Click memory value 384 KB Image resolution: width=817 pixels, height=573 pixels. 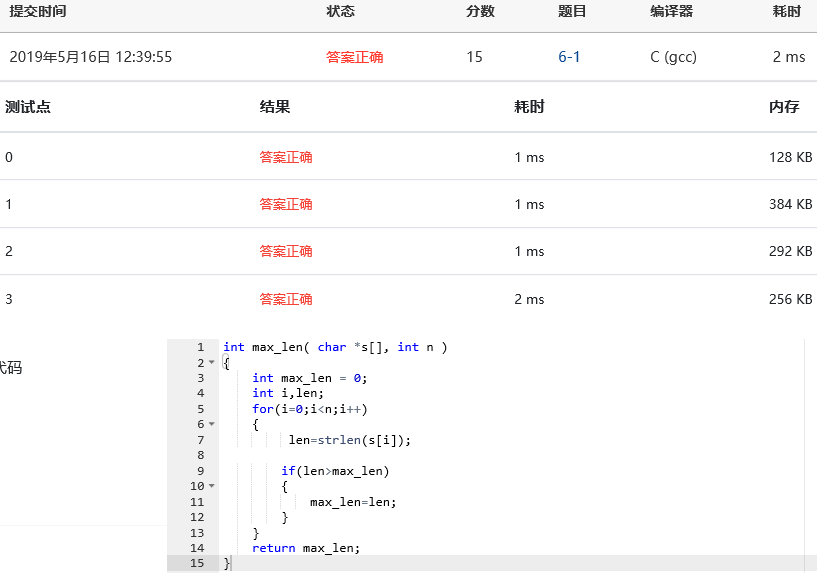click(790, 204)
